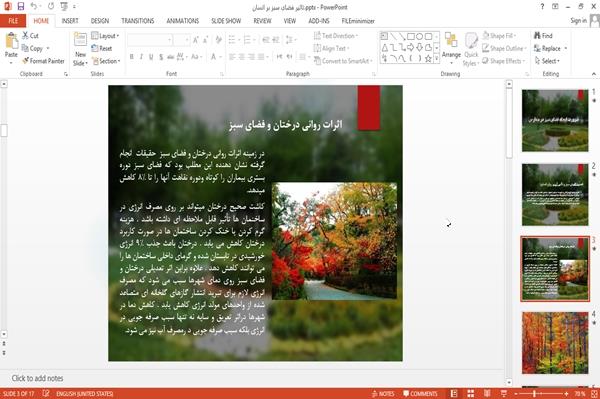
Task: Open Text Direction dropdown
Action: coord(336,36)
